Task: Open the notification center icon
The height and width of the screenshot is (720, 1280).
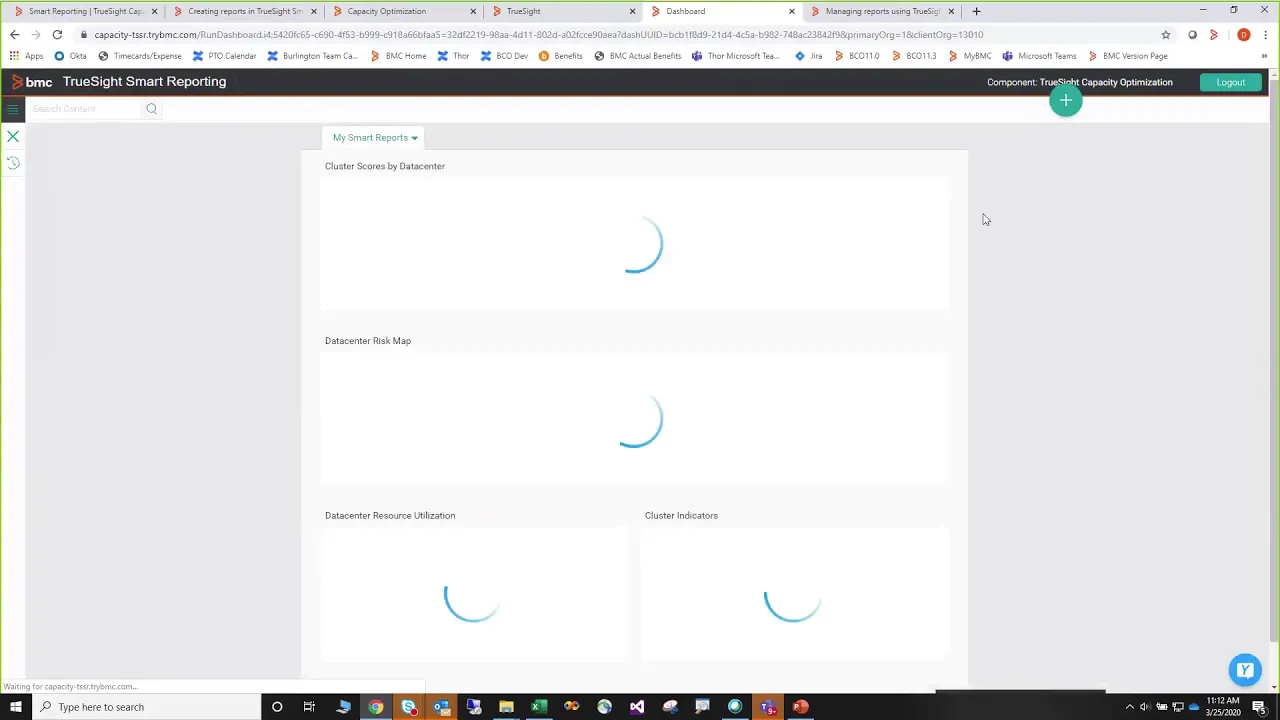Action: point(1259,707)
